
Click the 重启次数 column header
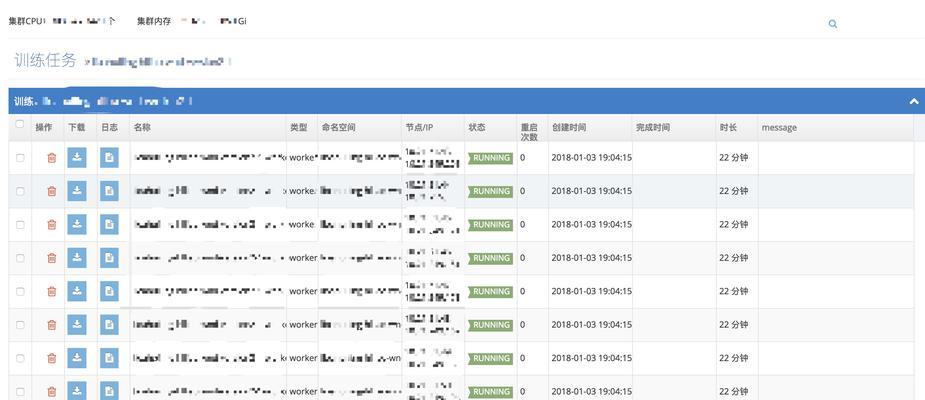(529, 132)
